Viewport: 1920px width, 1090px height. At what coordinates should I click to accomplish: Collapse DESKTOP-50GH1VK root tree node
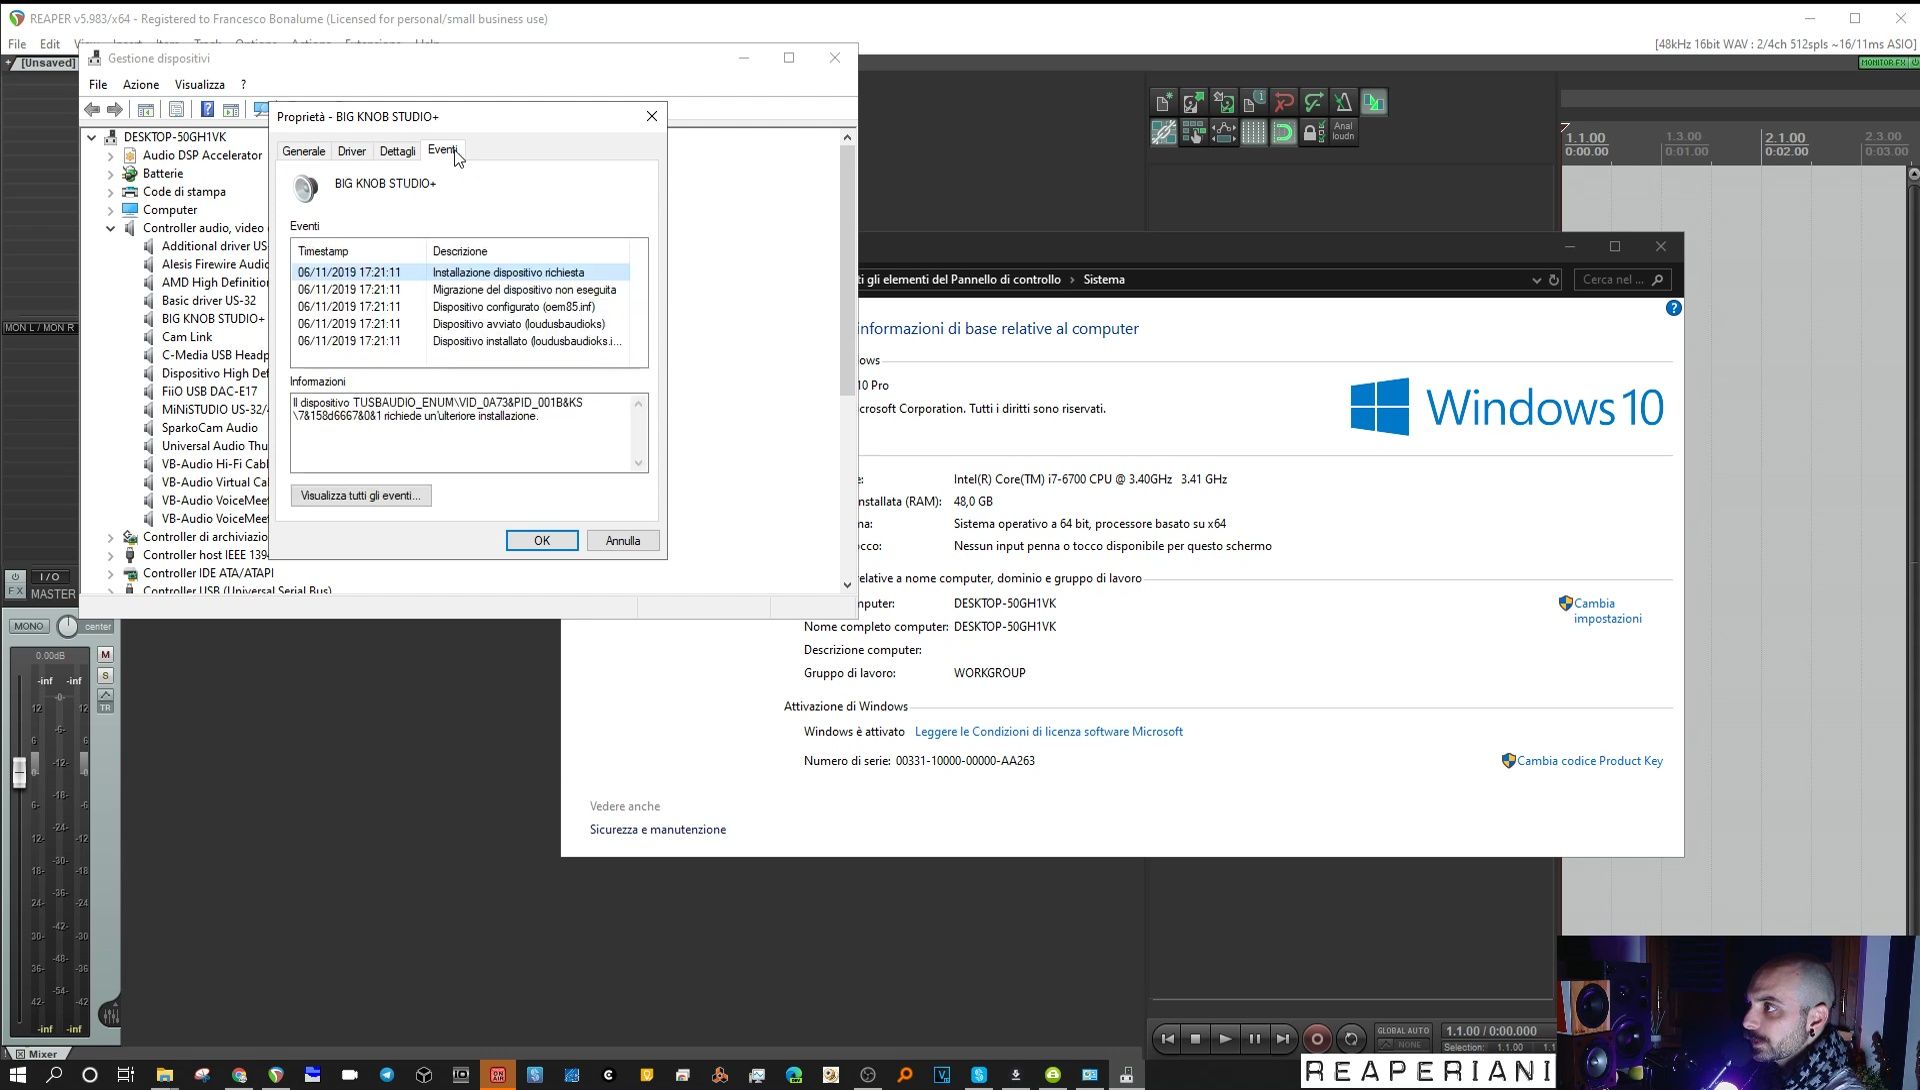pos(92,137)
